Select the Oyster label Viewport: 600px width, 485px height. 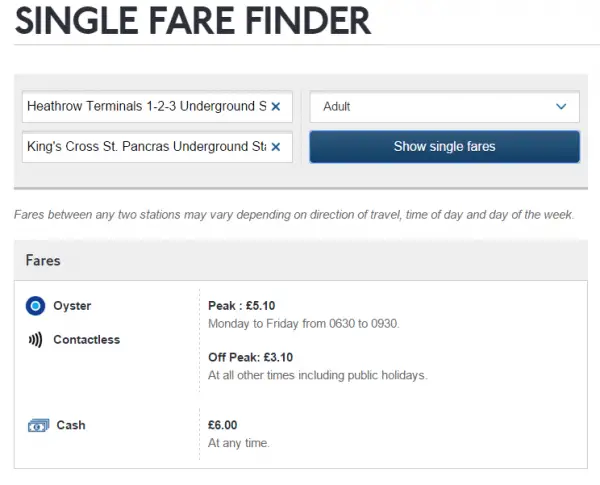72,306
